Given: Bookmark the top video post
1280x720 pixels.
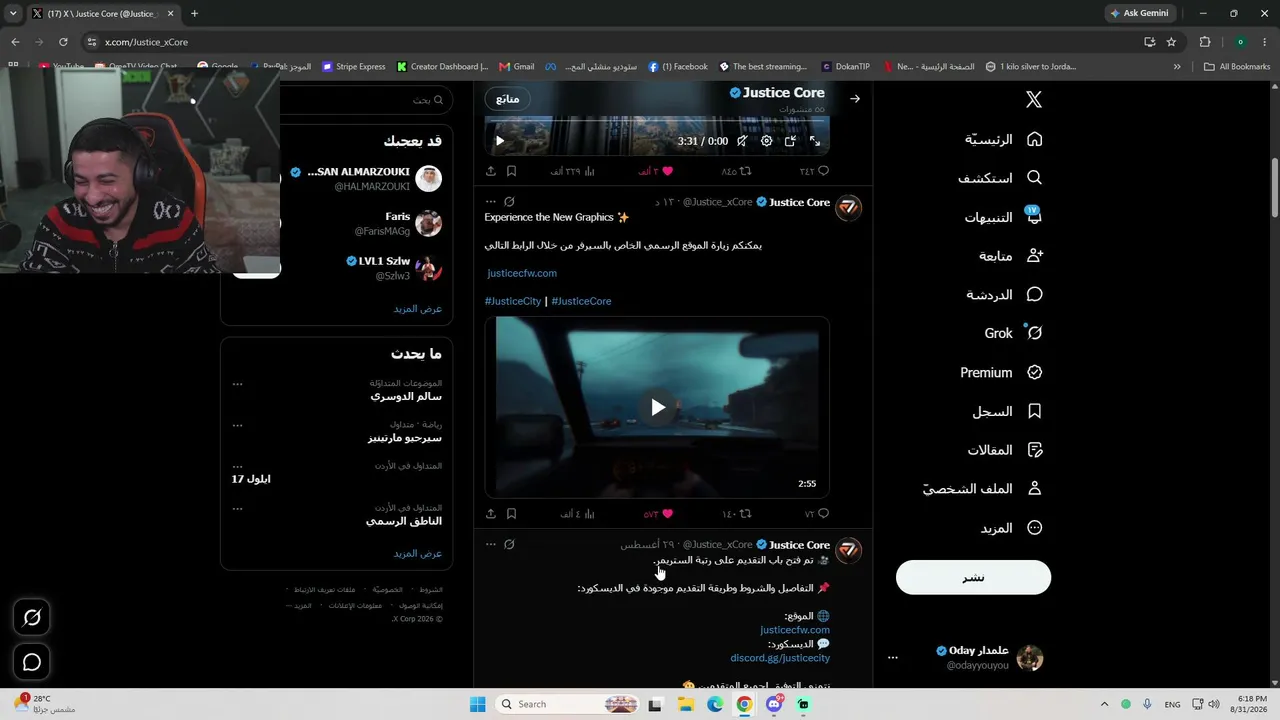Looking at the screenshot, I should coord(511,171).
